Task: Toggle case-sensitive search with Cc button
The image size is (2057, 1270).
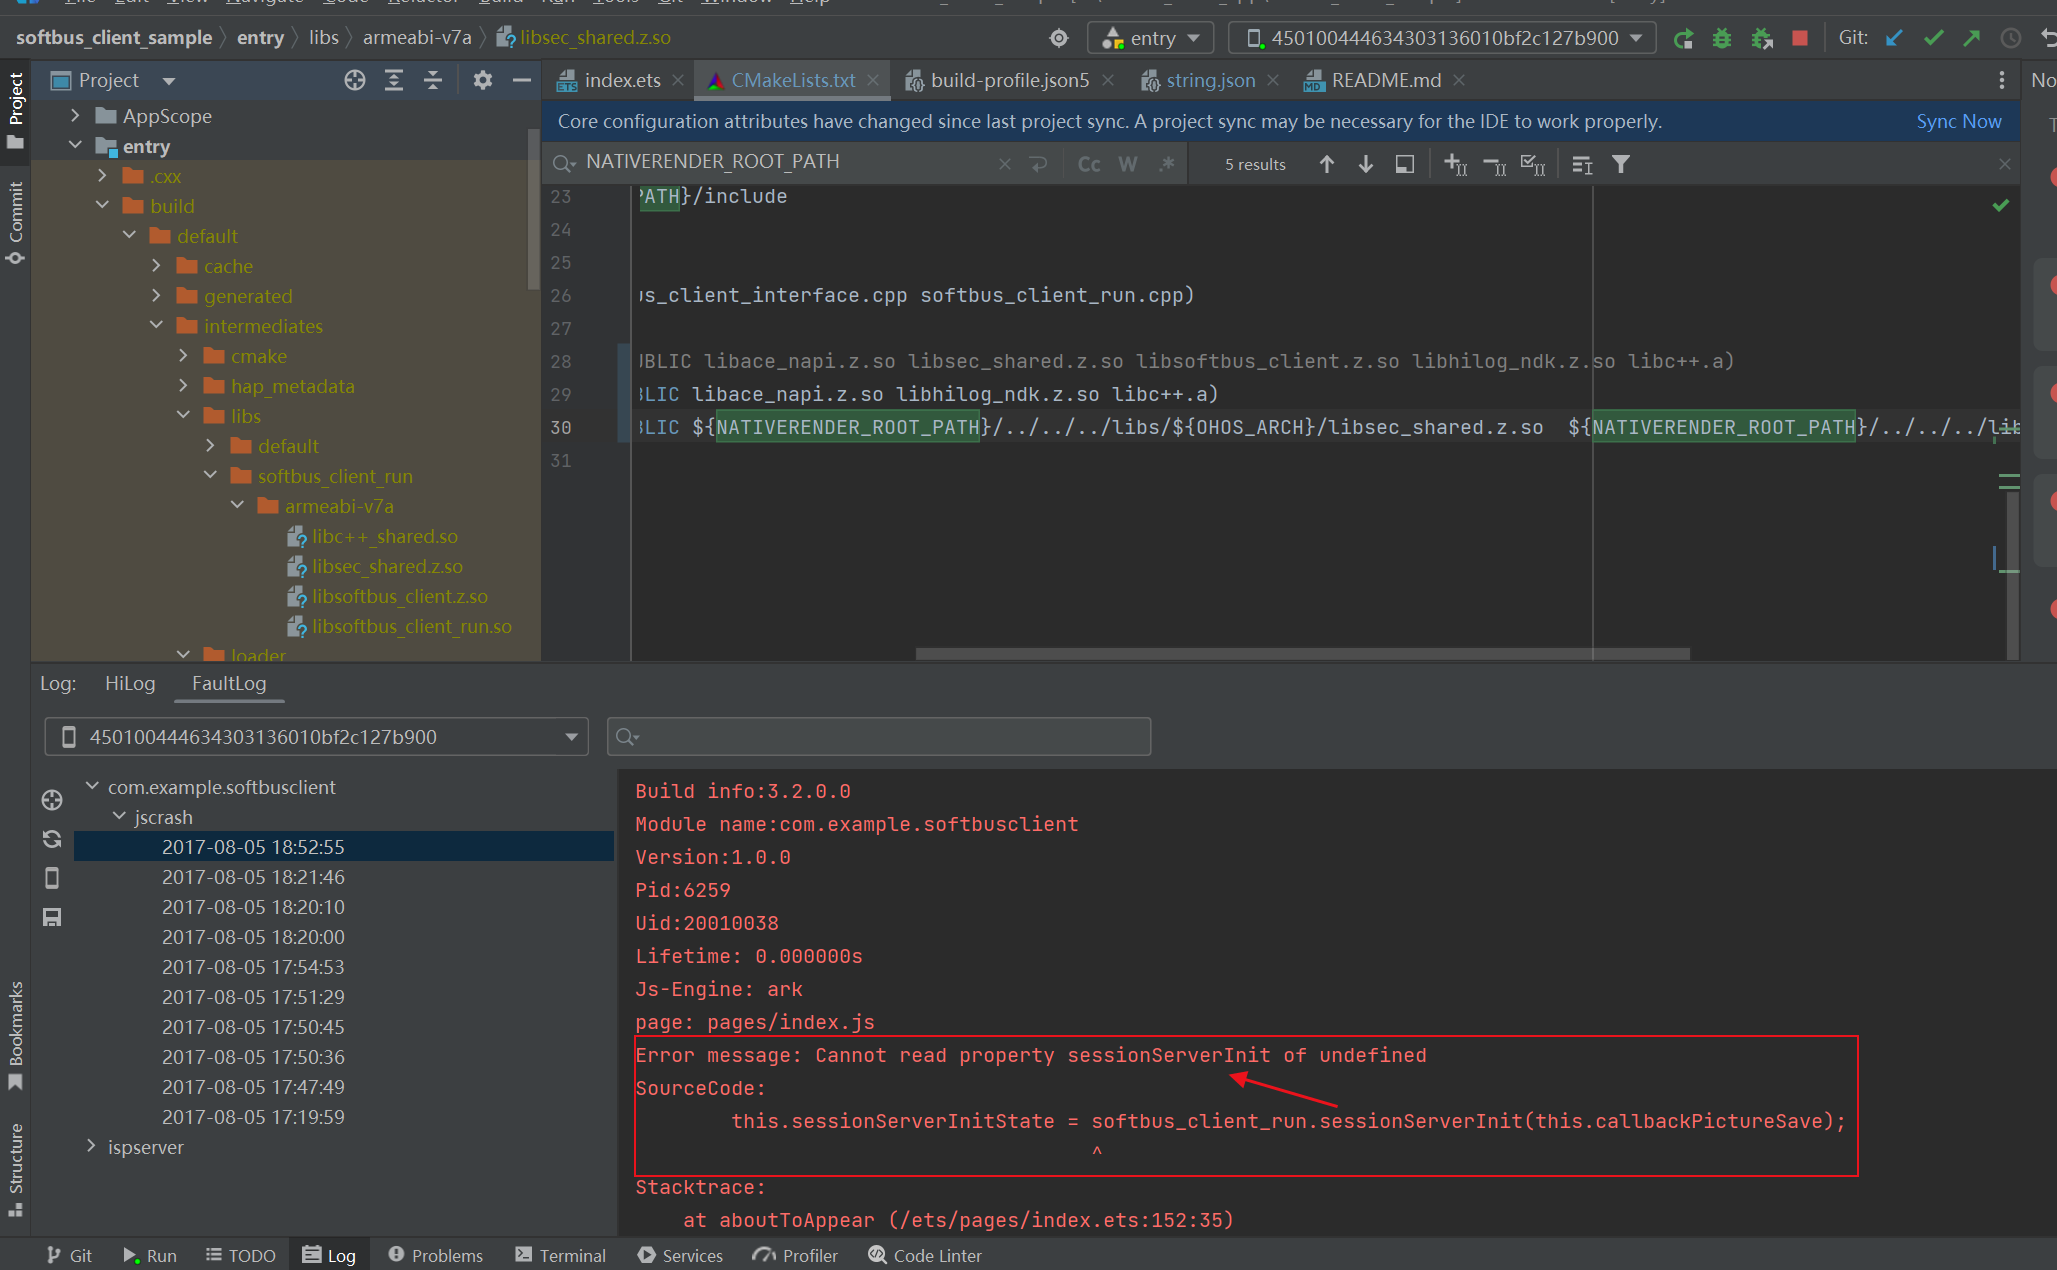Action: click(x=1089, y=162)
